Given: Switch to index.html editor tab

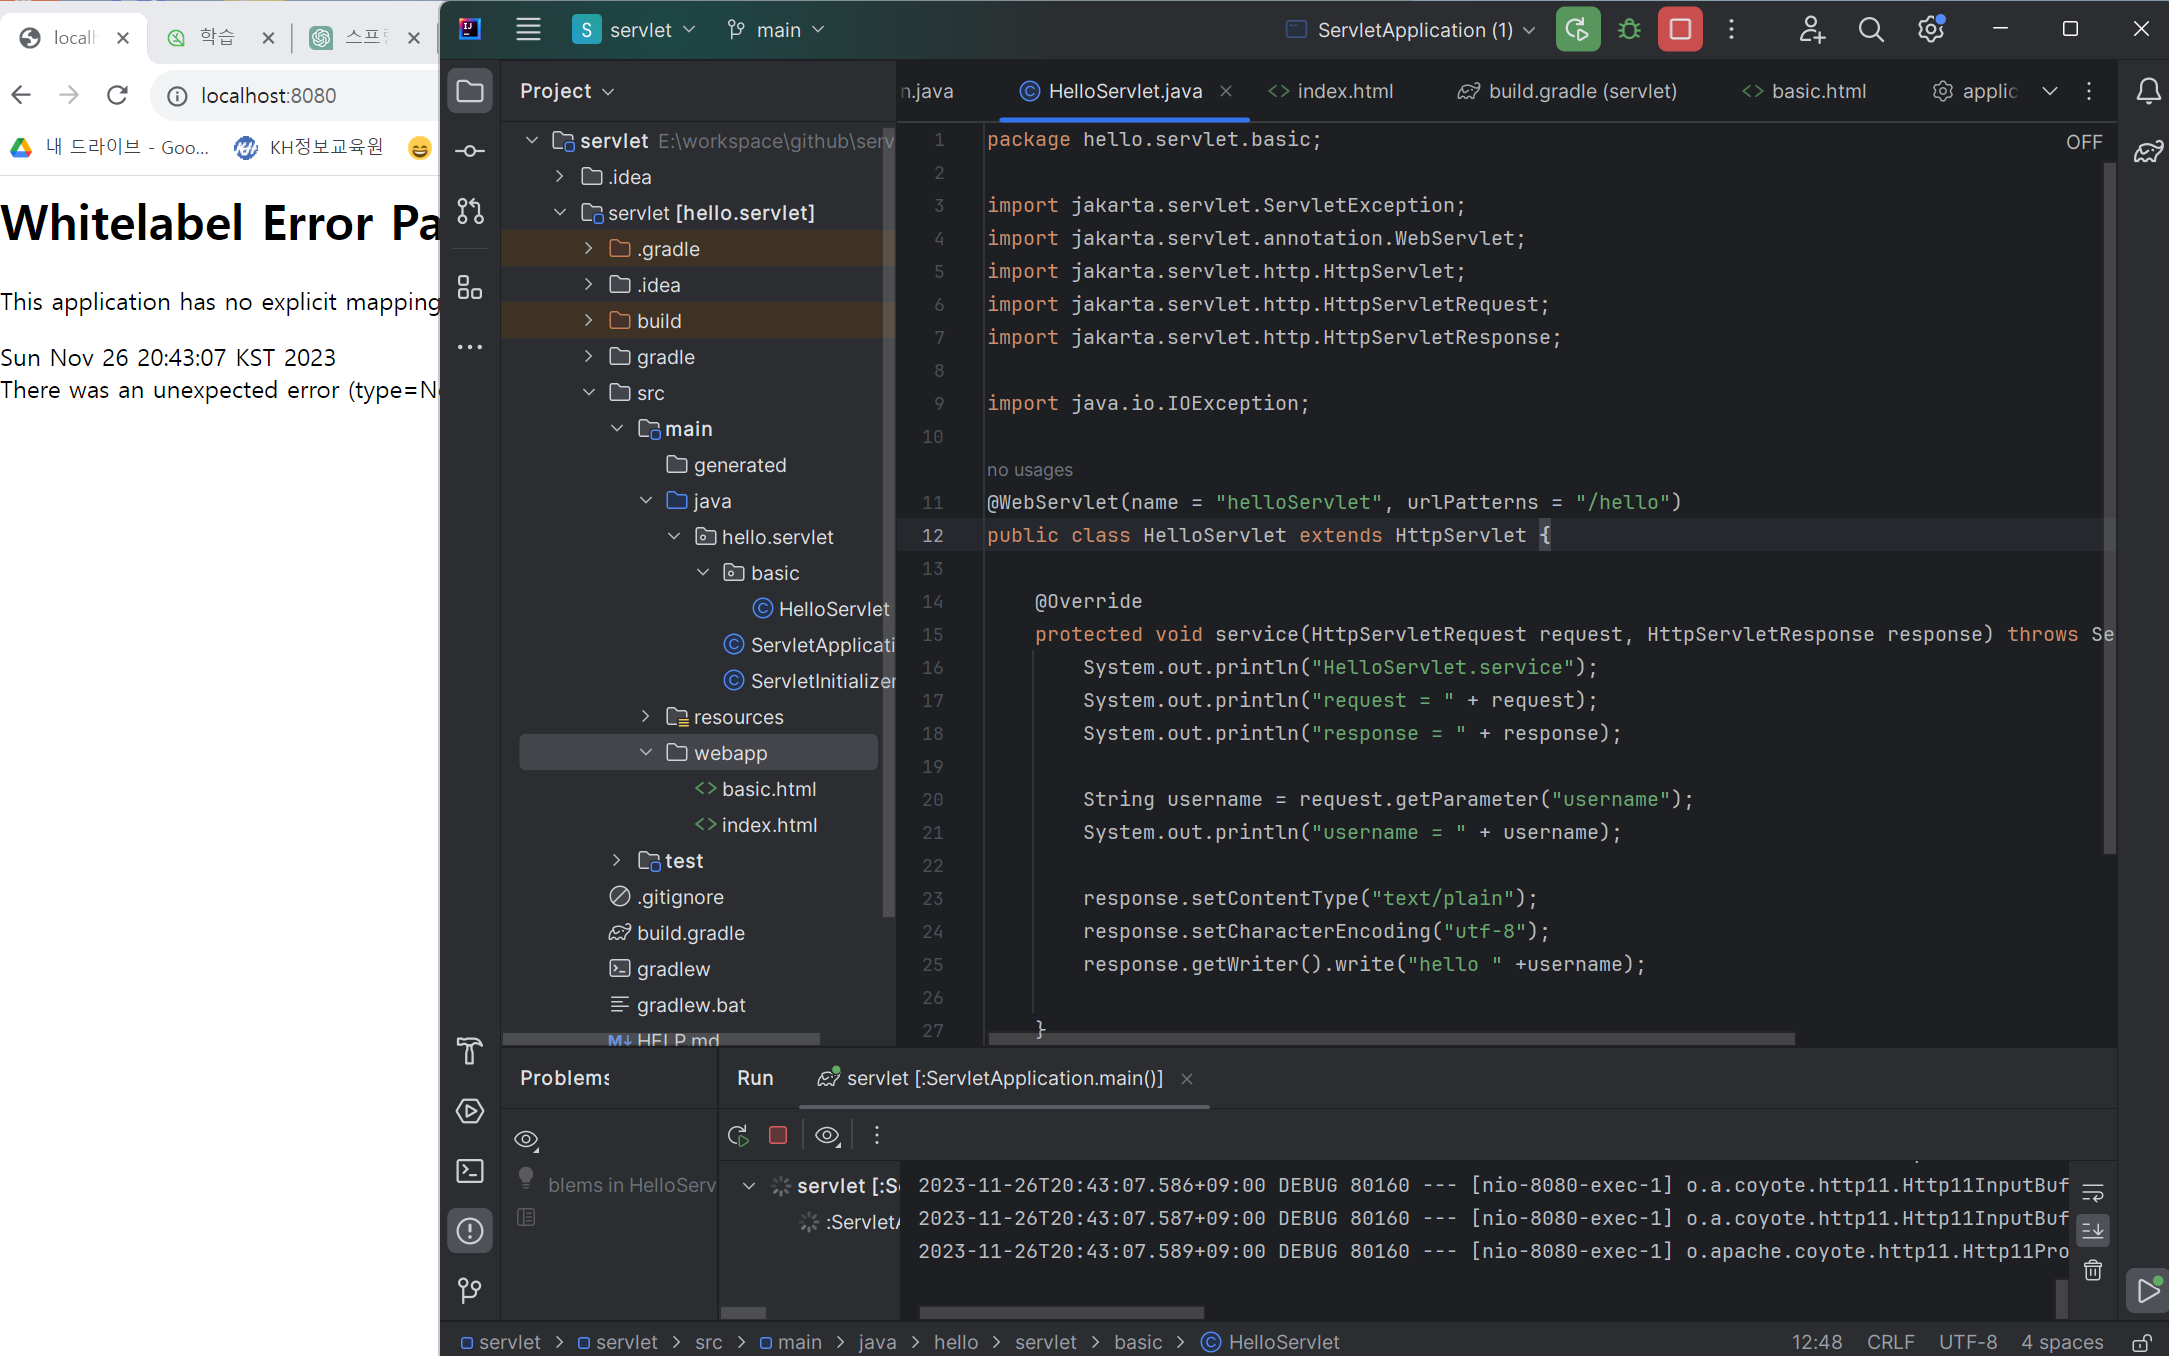Looking at the screenshot, I should [x=1330, y=91].
